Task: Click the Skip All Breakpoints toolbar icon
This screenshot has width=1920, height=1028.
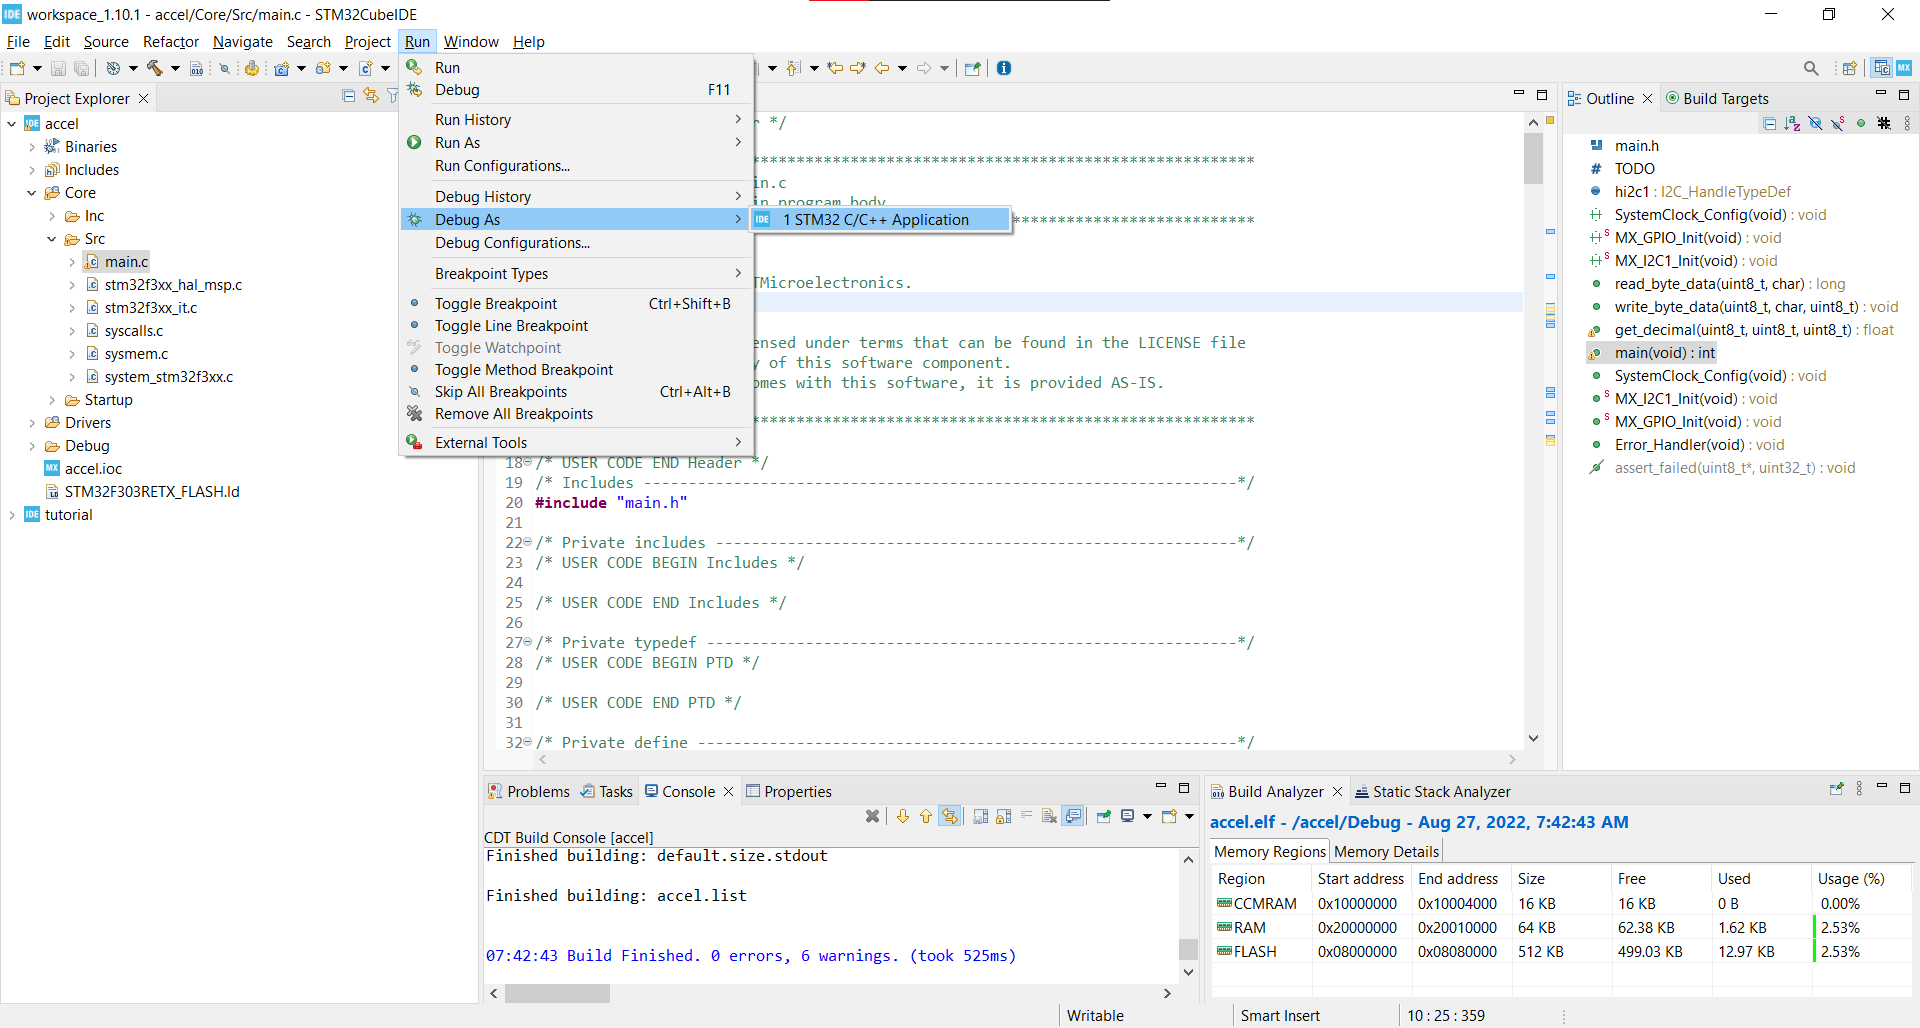Action: pos(225,68)
